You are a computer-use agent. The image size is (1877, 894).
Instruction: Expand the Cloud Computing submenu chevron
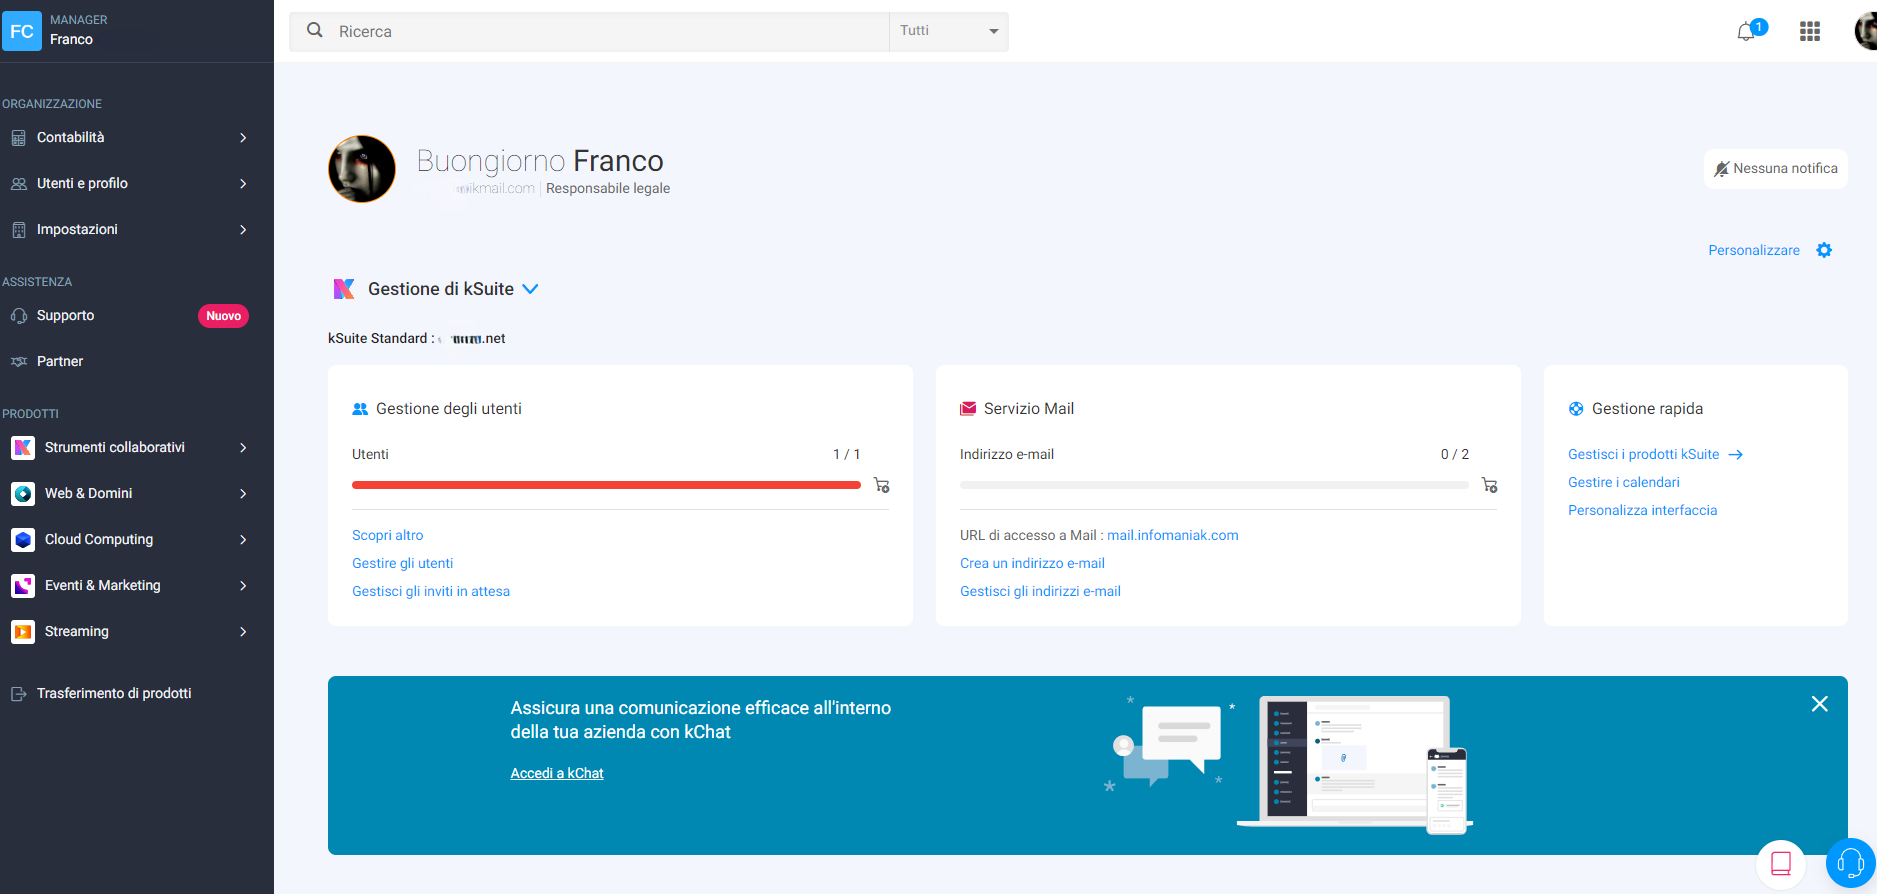pyautogui.click(x=243, y=540)
